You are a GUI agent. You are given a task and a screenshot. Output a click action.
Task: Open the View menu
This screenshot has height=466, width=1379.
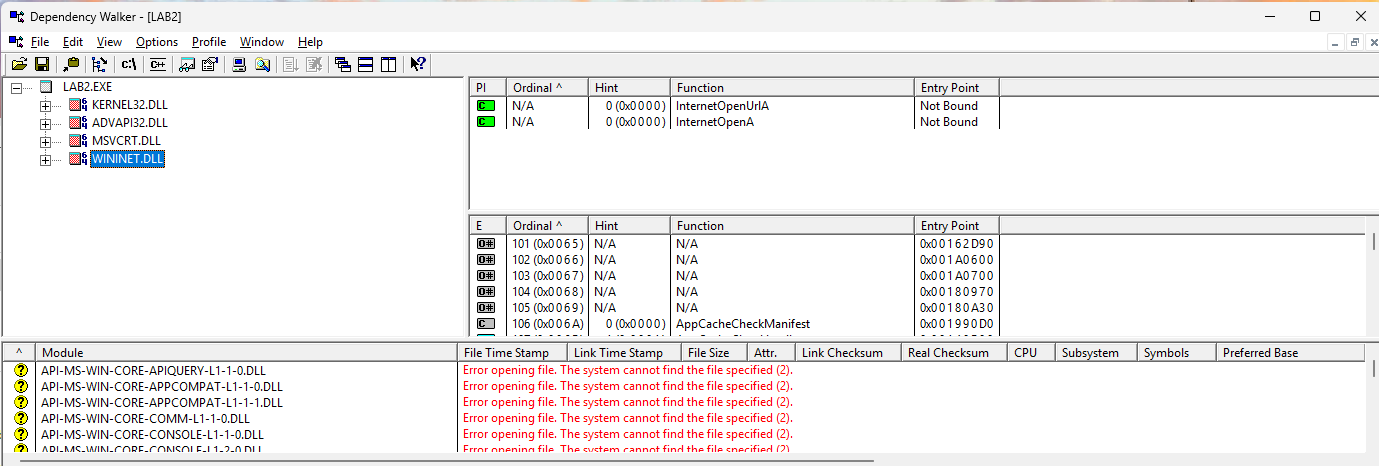[109, 42]
